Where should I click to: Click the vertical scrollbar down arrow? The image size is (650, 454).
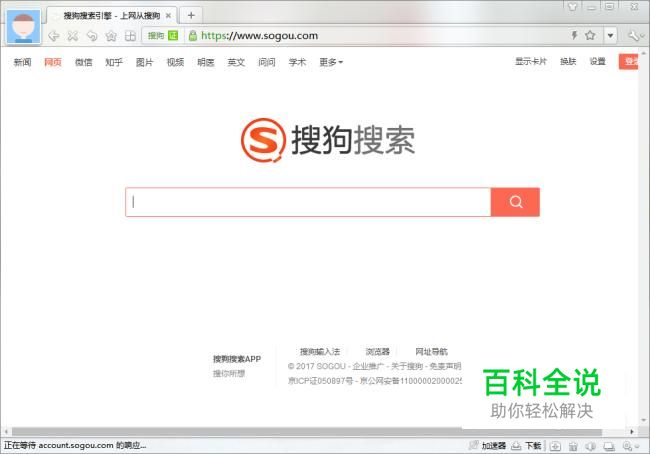point(643,420)
